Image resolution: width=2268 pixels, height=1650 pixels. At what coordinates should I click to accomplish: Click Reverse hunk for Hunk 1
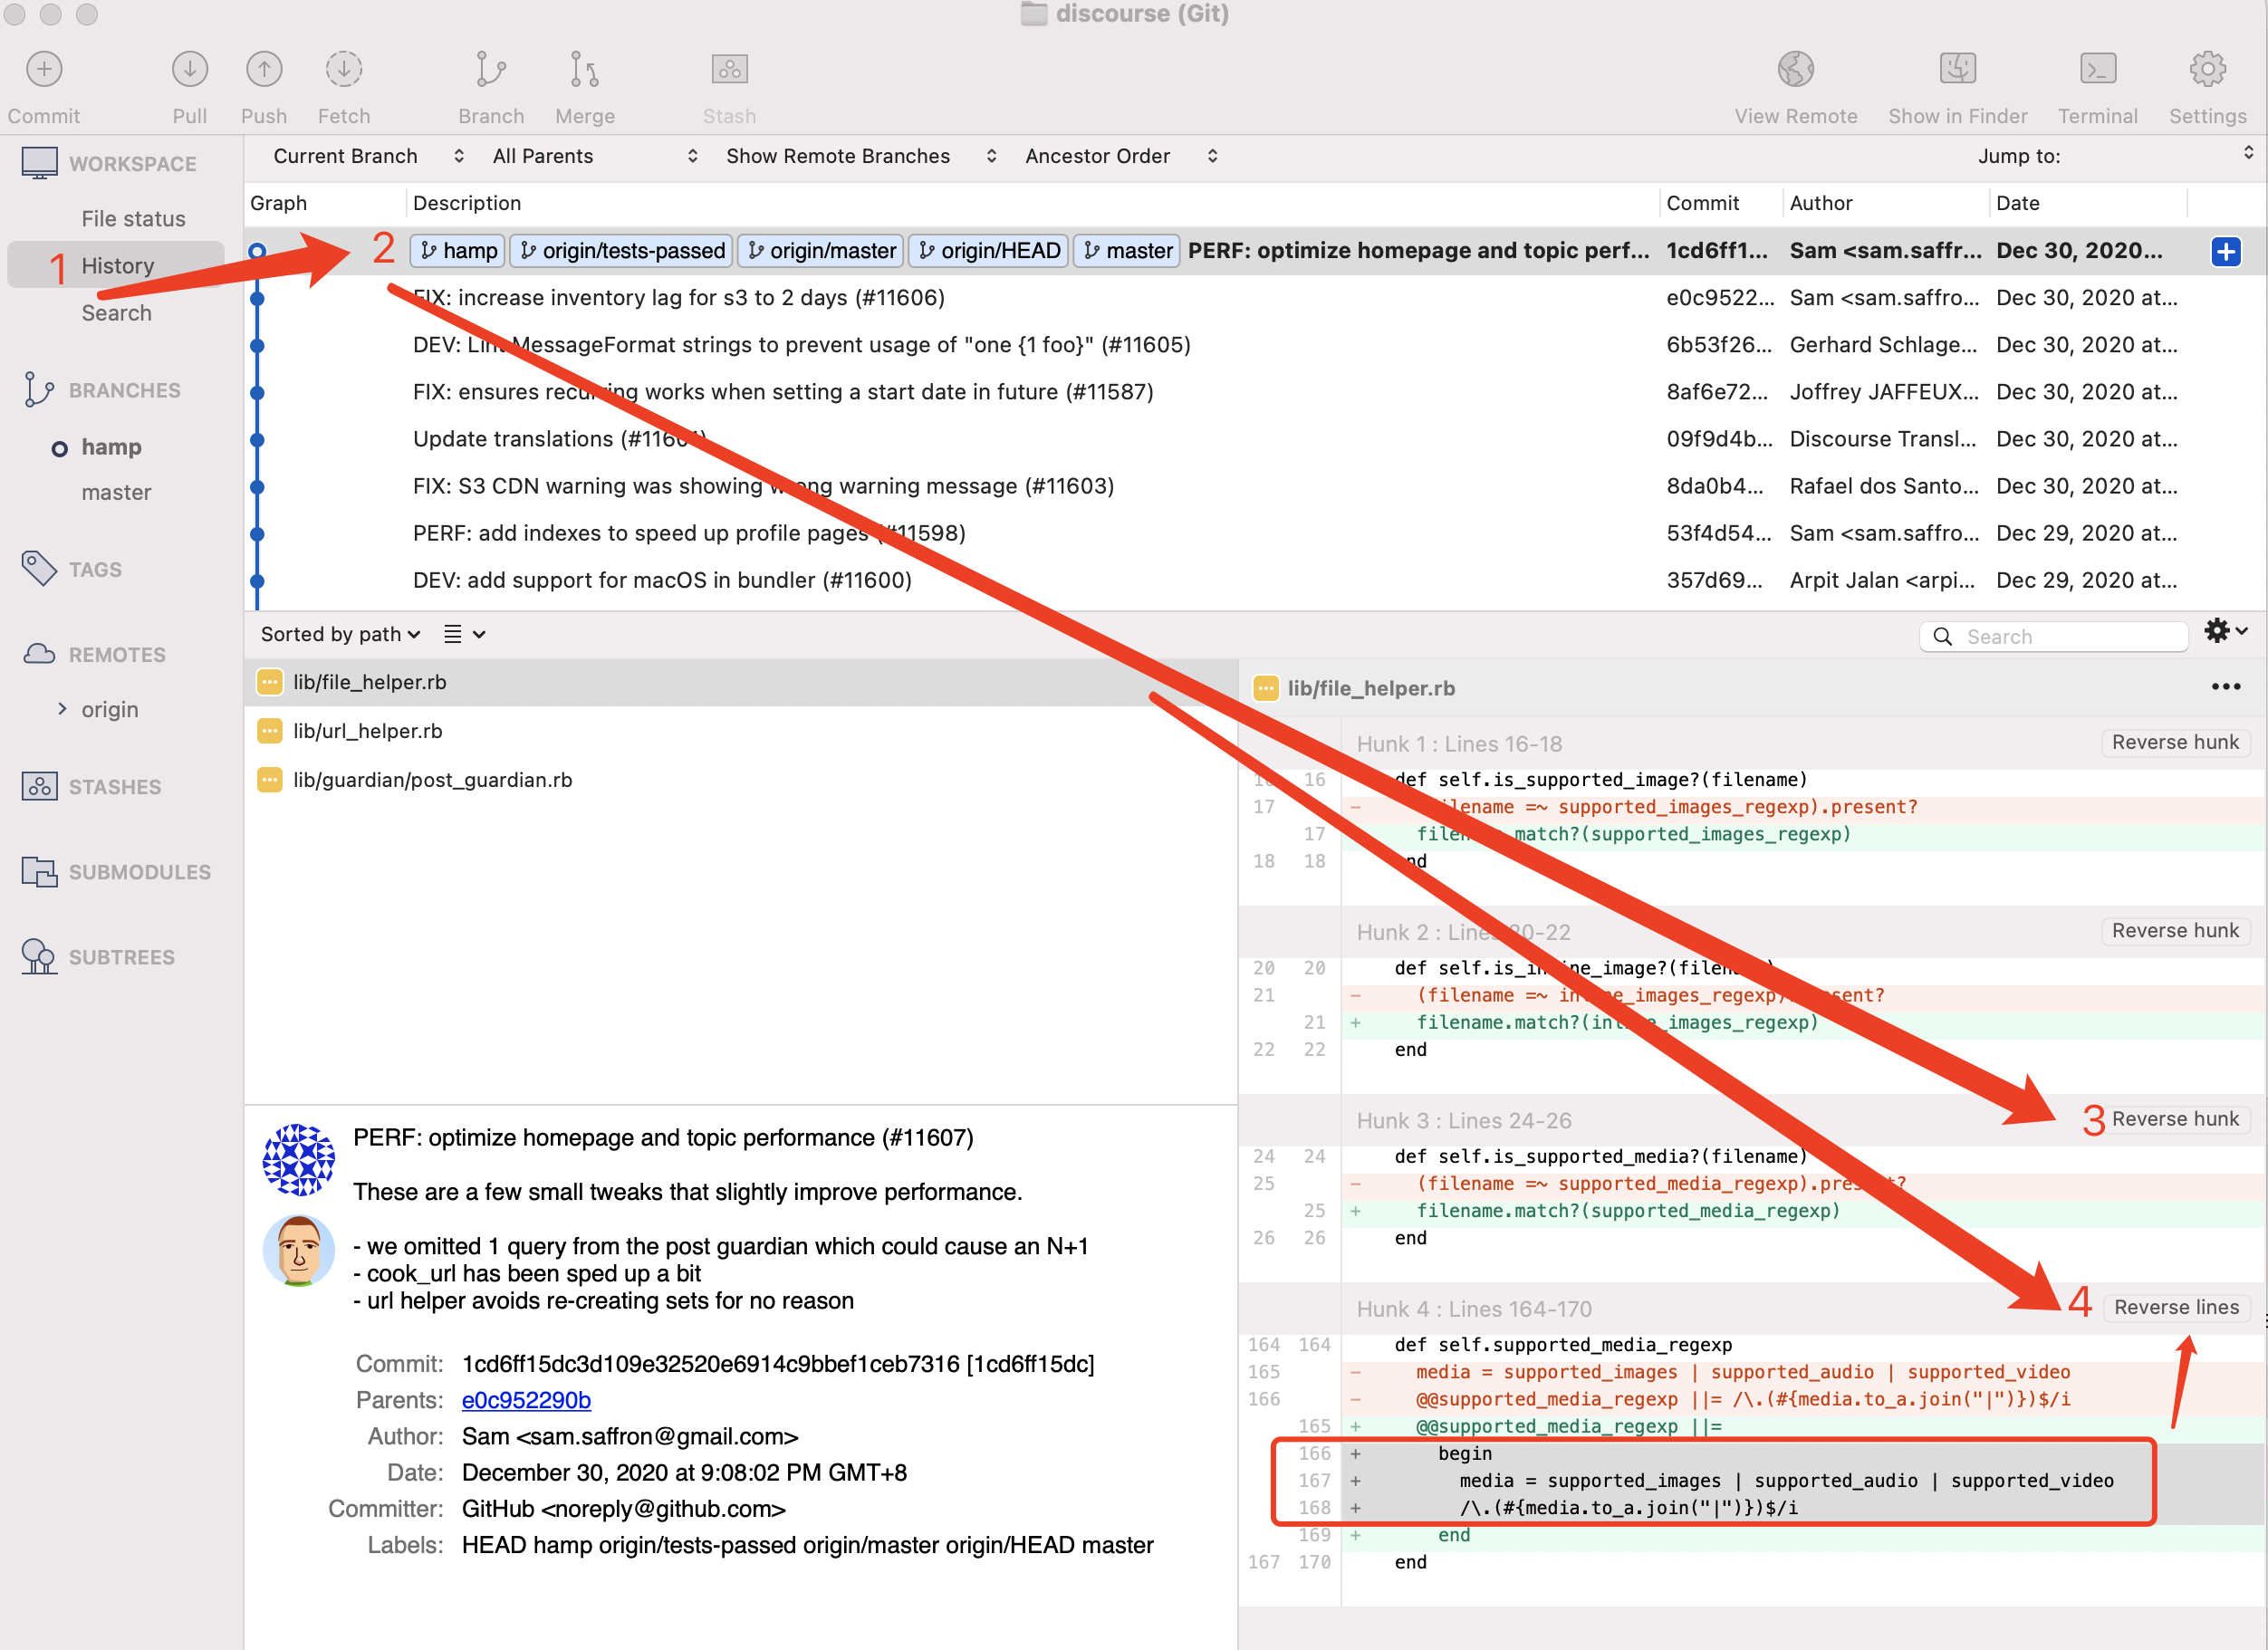(x=2174, y=742)
